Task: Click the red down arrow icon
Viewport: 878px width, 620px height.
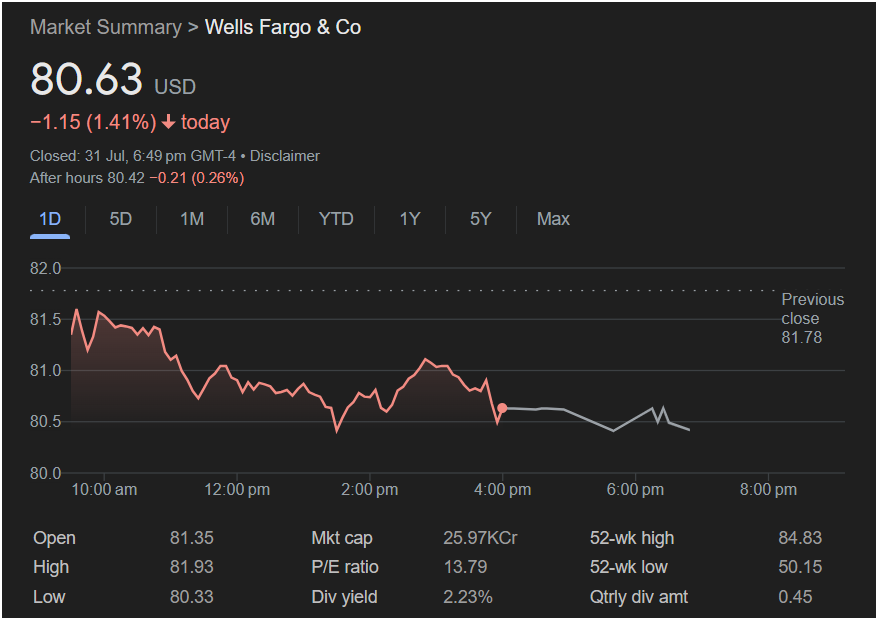Action: (x=168, y=122)
